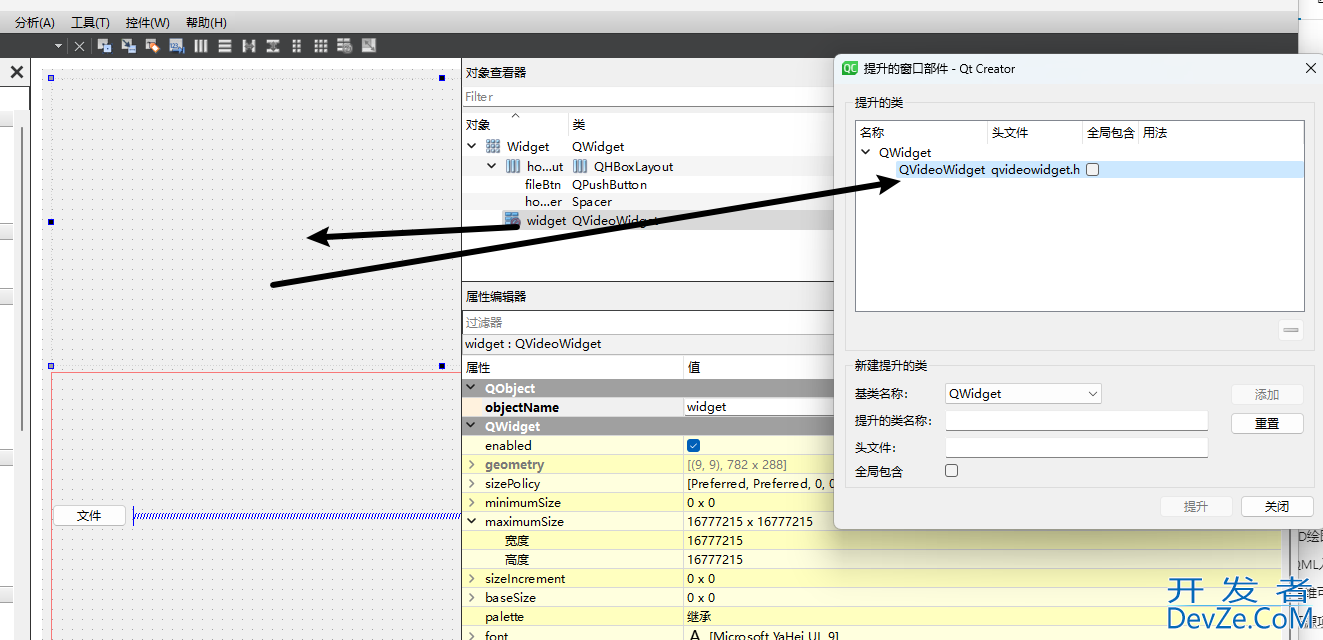This screenshot has height=640, width=1323.
Task: Close the left side panel with X
Action: (x=16, y=72)
